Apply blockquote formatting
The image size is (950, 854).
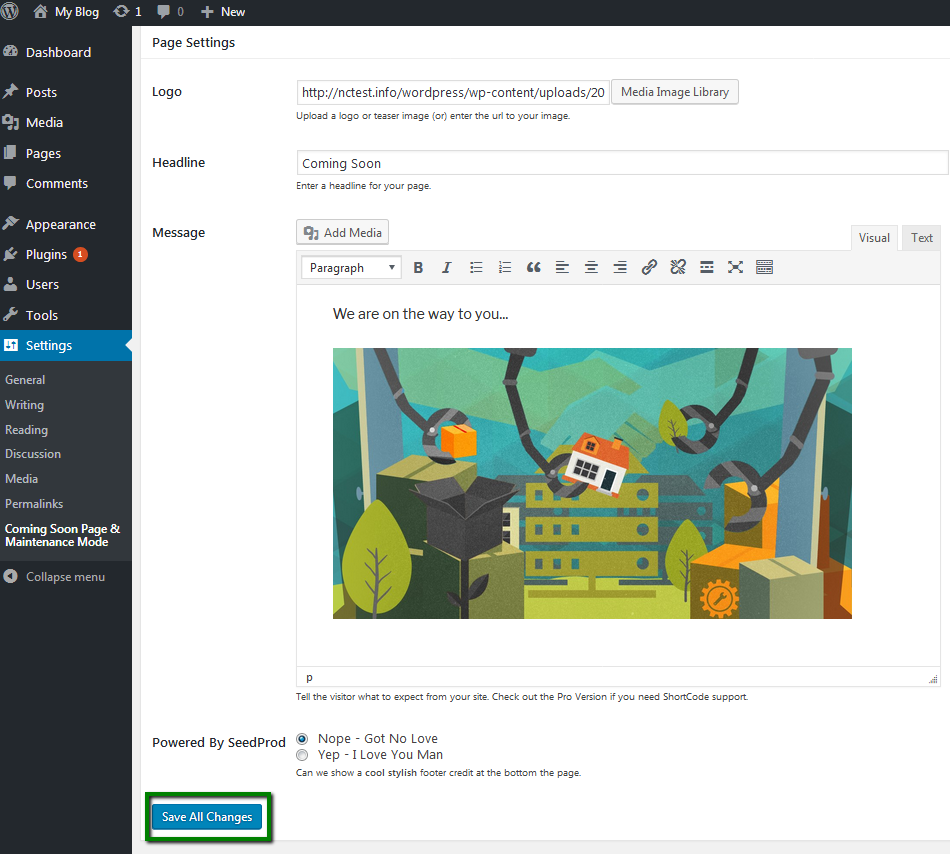533,268
